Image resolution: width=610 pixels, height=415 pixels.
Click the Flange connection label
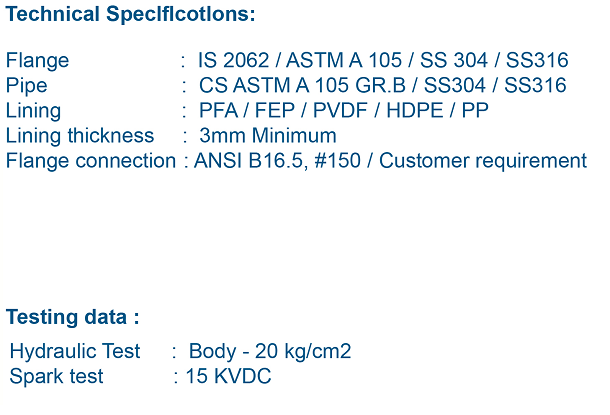click(x=91, y=161)
